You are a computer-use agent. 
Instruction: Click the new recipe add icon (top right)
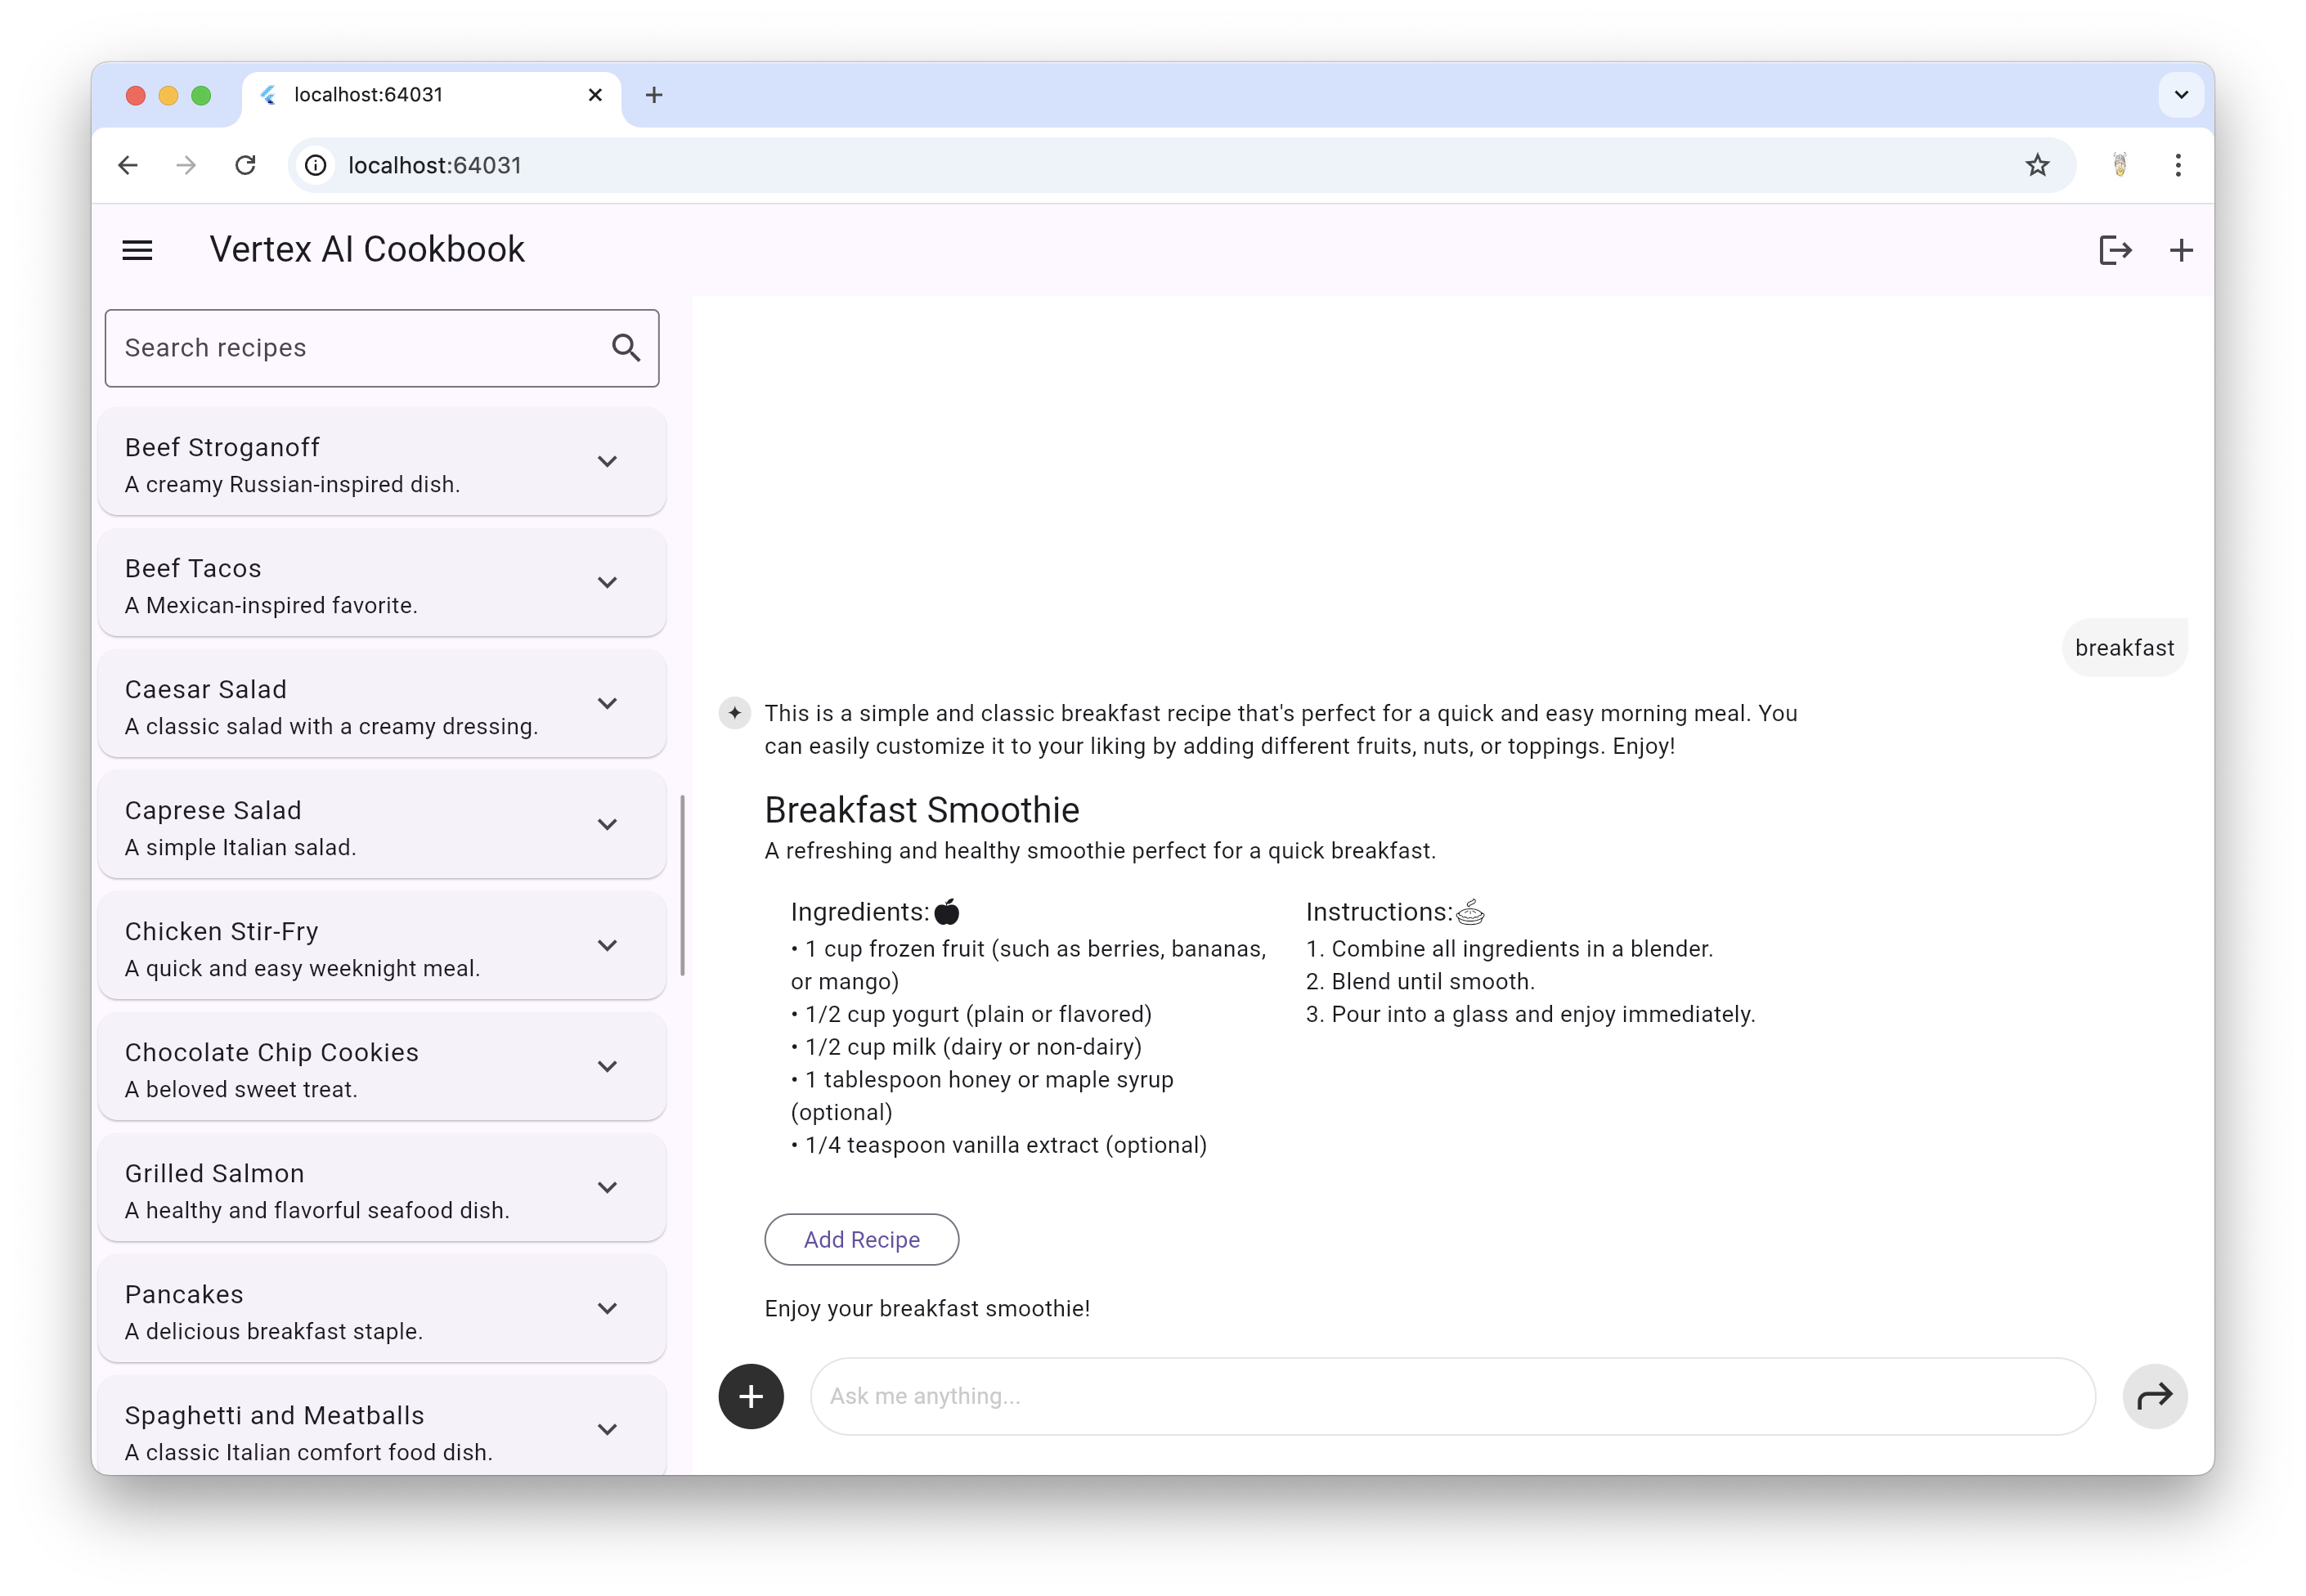pos(2183,249)
